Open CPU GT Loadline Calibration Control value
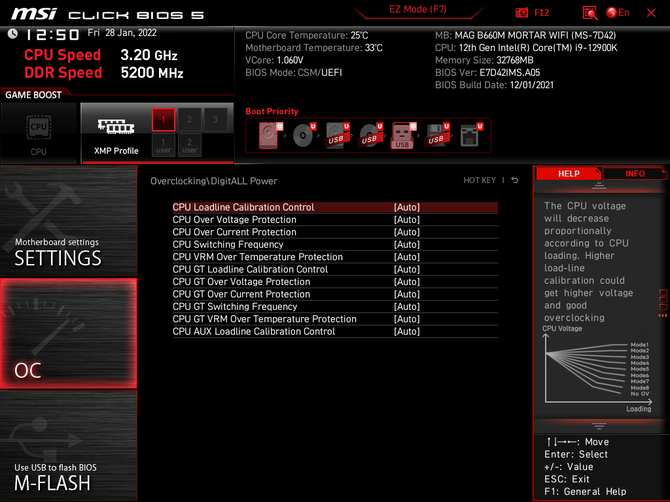 406,269
